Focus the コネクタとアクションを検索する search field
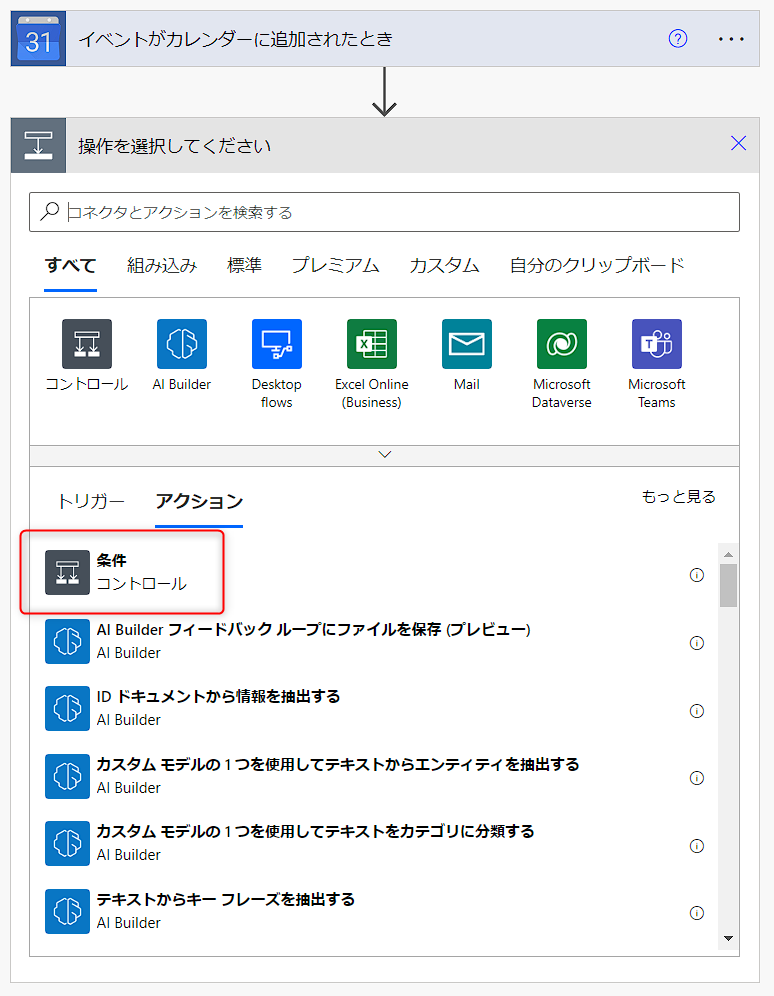Screen dimensions: 774x996 [384, 212]
